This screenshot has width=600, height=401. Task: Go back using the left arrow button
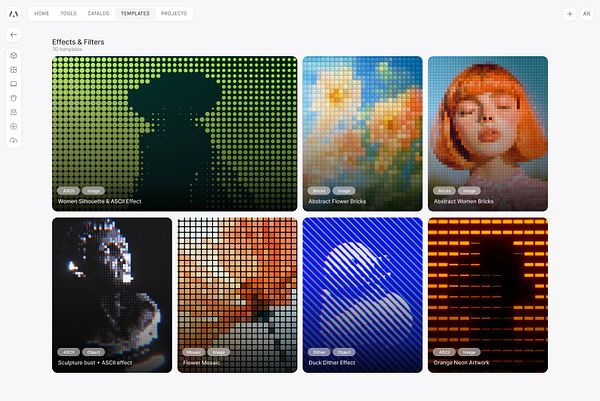click(14, 35)
